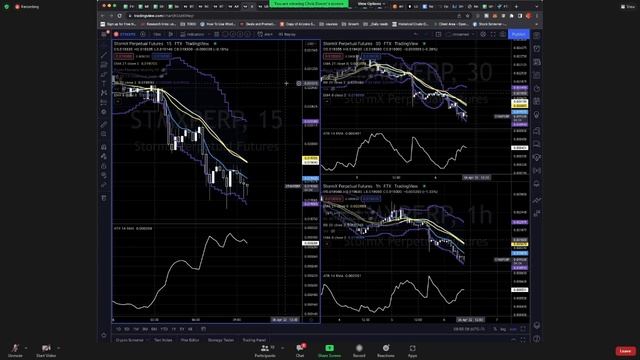
Task: Open the Zoom Participants panel
Action: tap(265, 350)
